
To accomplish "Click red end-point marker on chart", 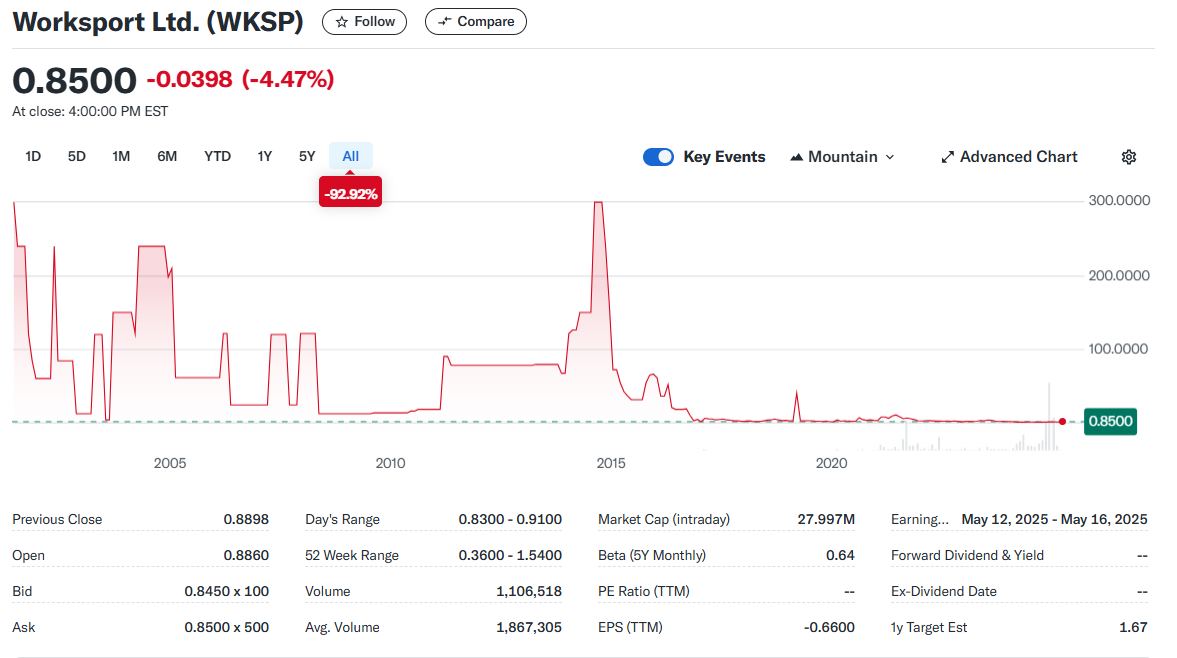I will 1062,421.
